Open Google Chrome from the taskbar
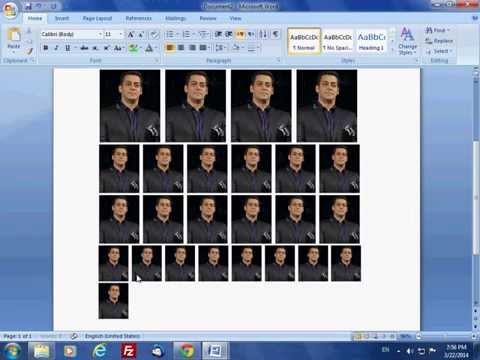 [x=186, y=351]
